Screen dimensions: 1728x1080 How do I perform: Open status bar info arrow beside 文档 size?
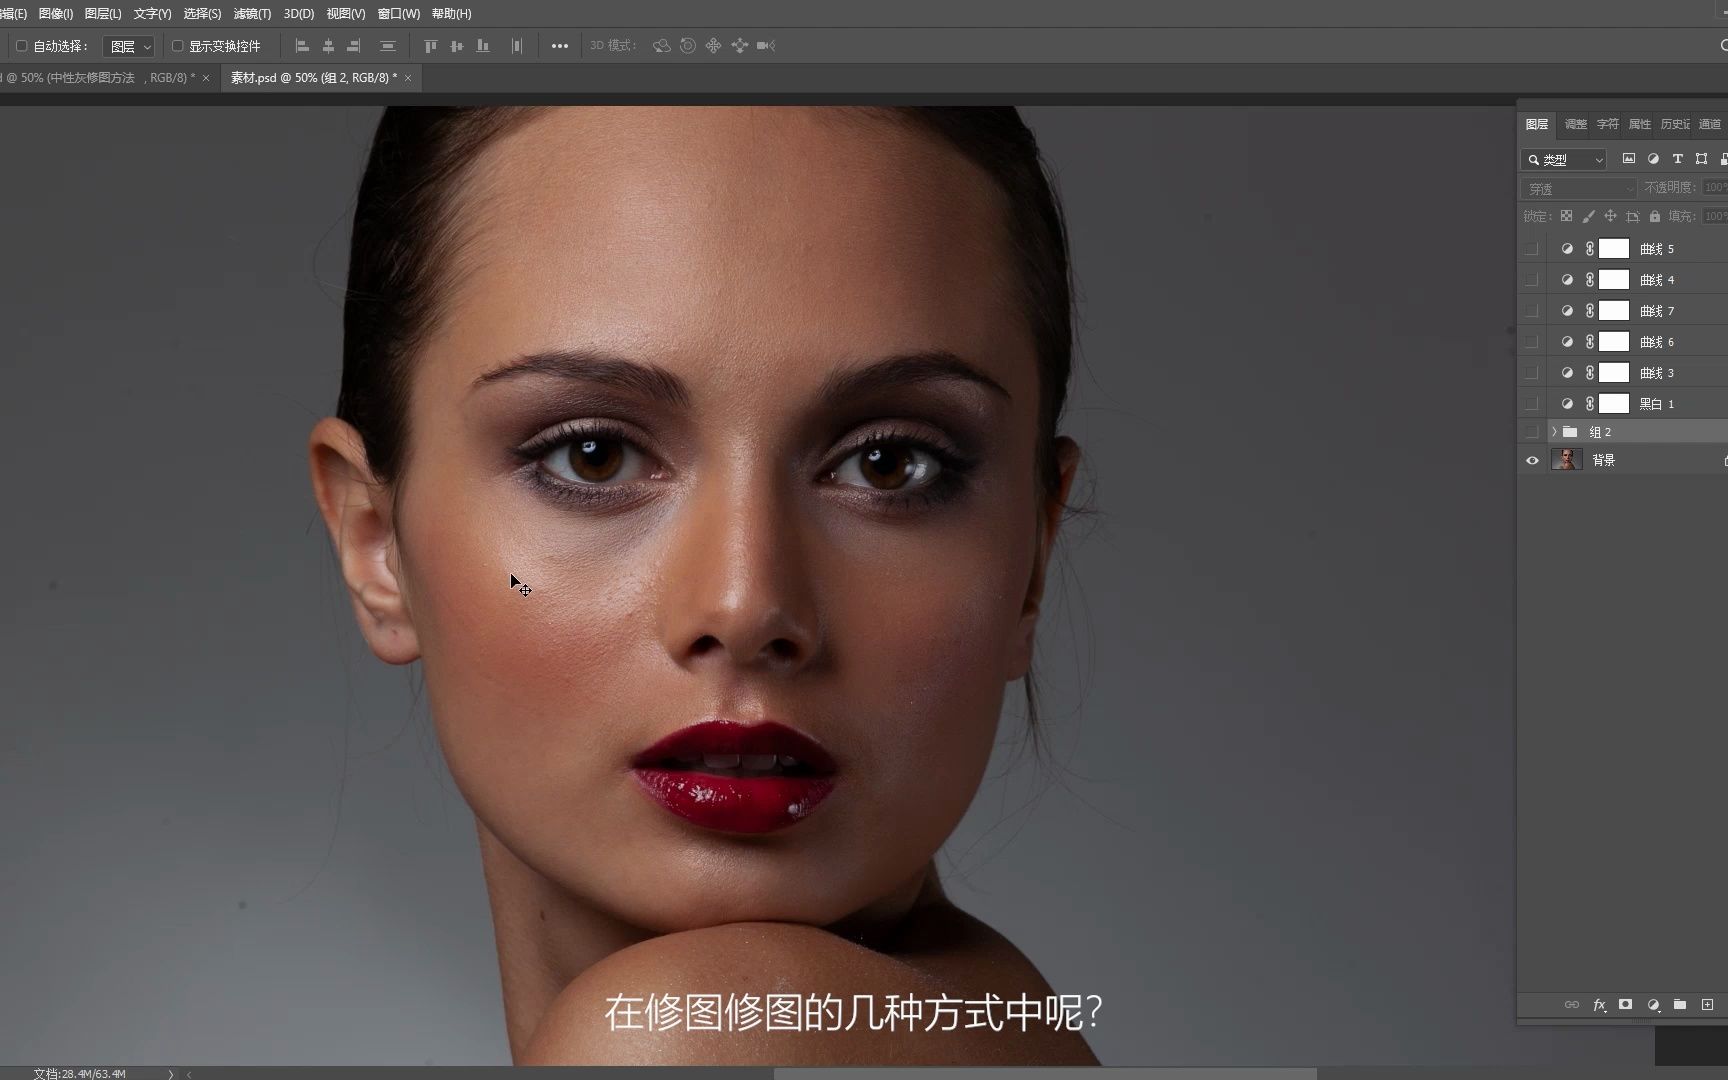click(x=171, y=1074)
